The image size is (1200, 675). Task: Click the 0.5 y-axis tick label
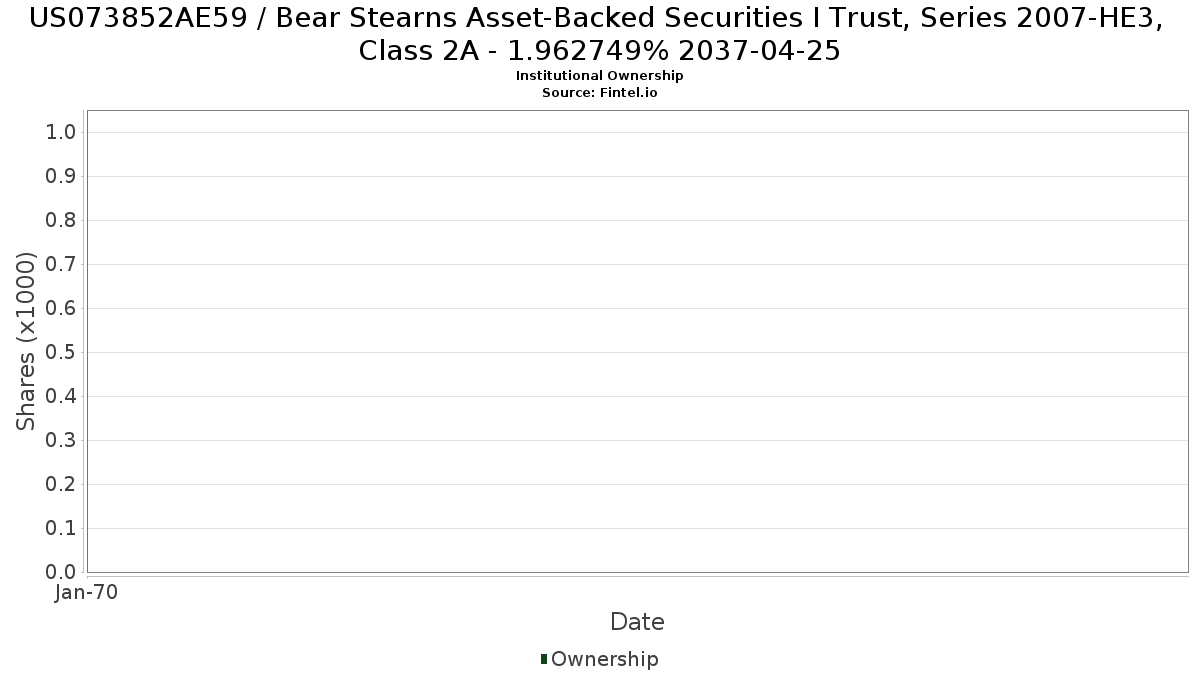pyautogui.click(x=61, y=352)
